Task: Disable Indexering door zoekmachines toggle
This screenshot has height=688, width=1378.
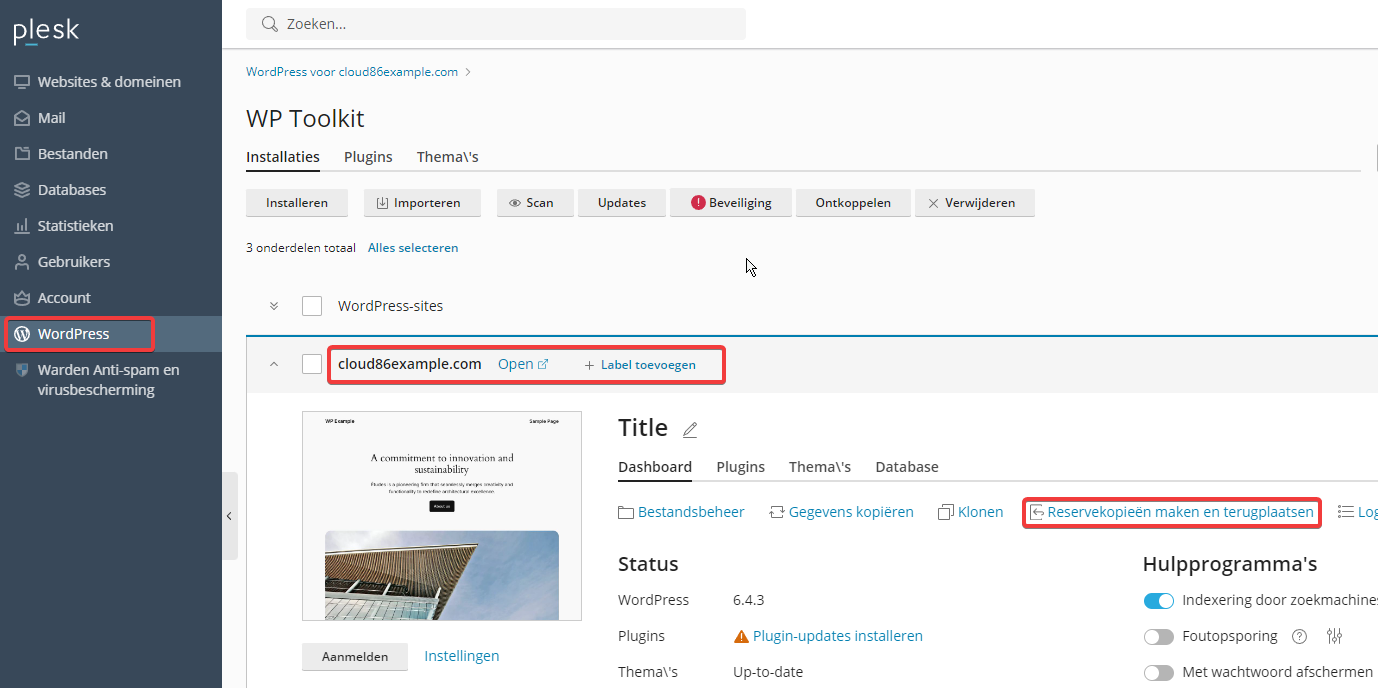Action: pyautogui.click(x=1159, y=601)
